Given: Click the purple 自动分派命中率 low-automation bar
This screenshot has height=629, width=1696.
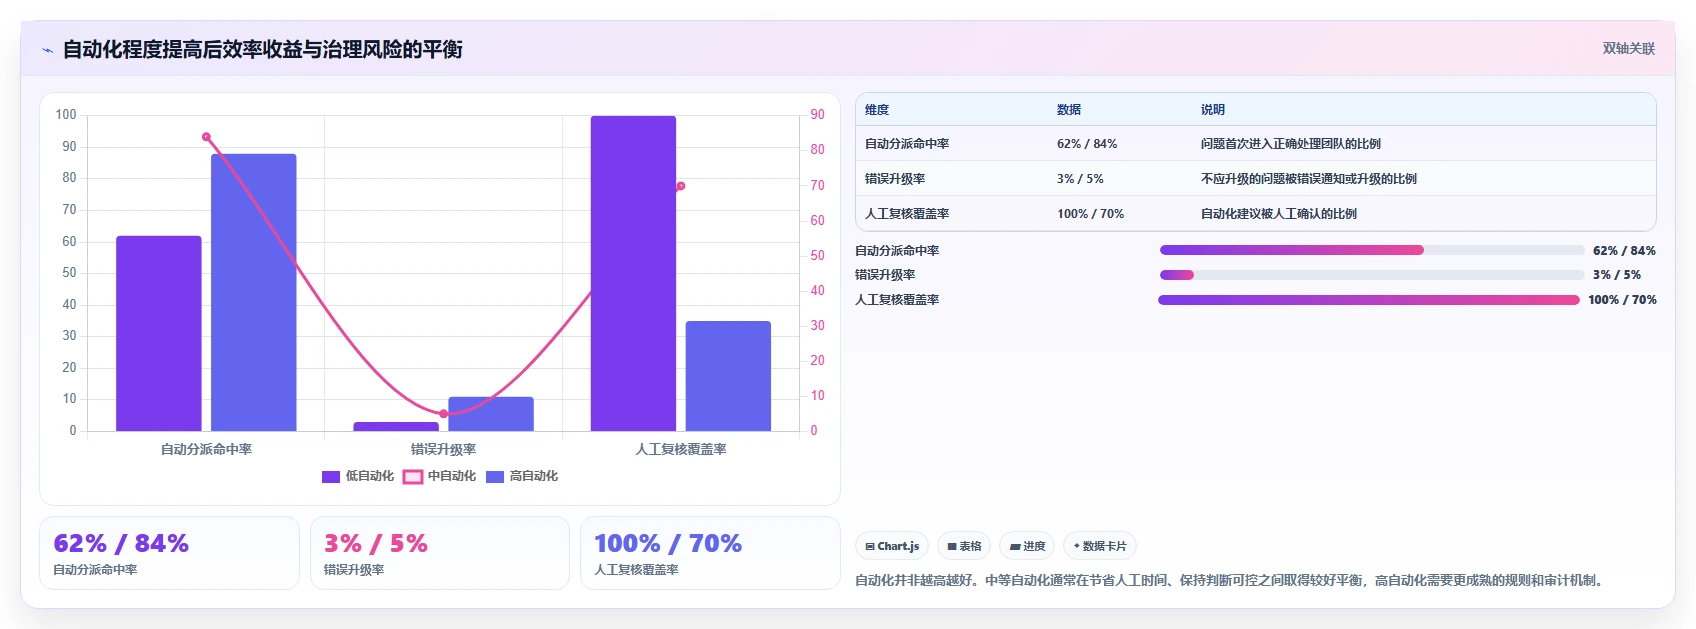Looking at the screenshot, I should coord(159,333).
